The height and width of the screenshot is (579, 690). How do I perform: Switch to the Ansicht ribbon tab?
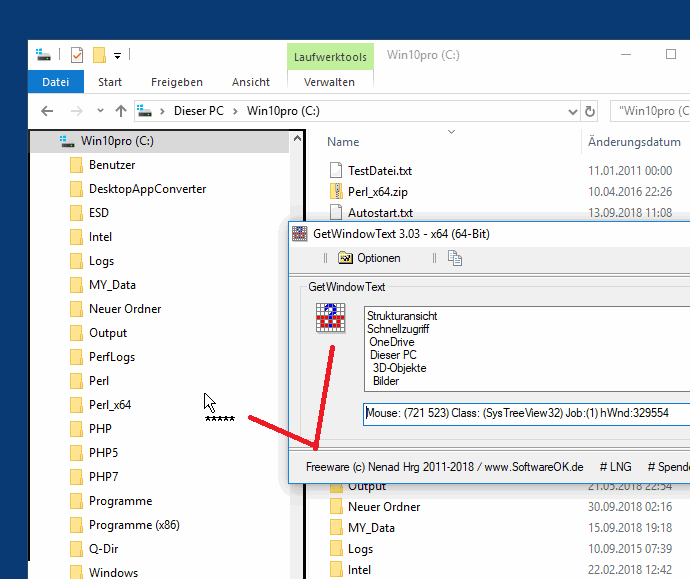pos(251,82)
